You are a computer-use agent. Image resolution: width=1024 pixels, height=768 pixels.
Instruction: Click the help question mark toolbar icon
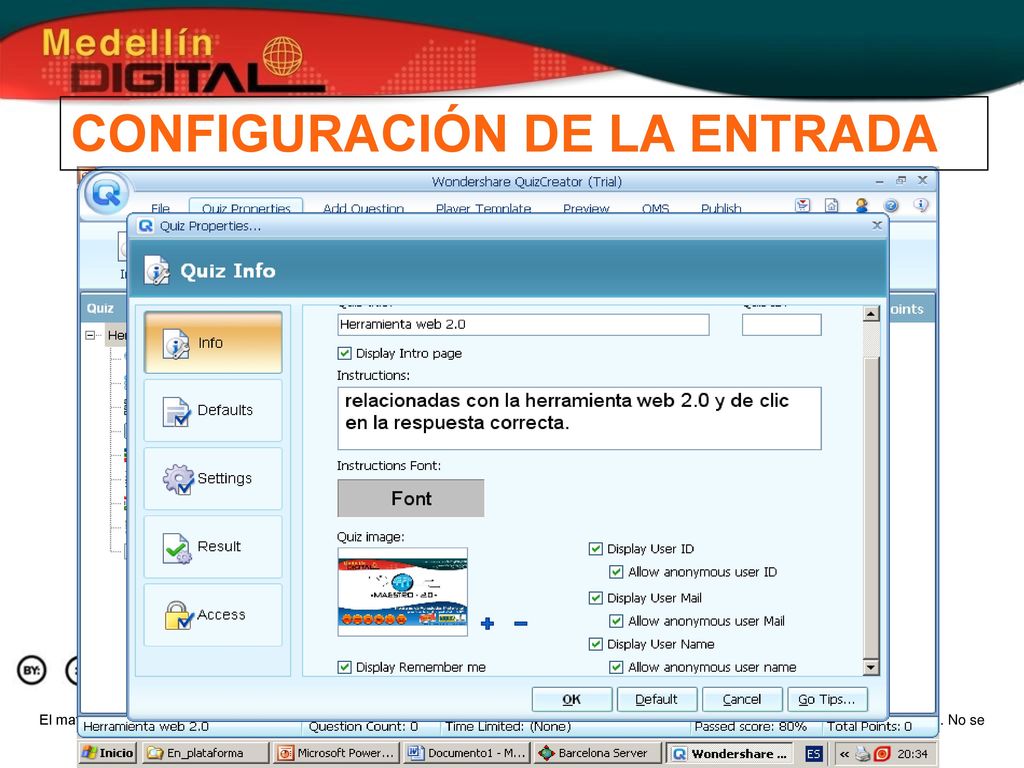[x=891, y=206]
